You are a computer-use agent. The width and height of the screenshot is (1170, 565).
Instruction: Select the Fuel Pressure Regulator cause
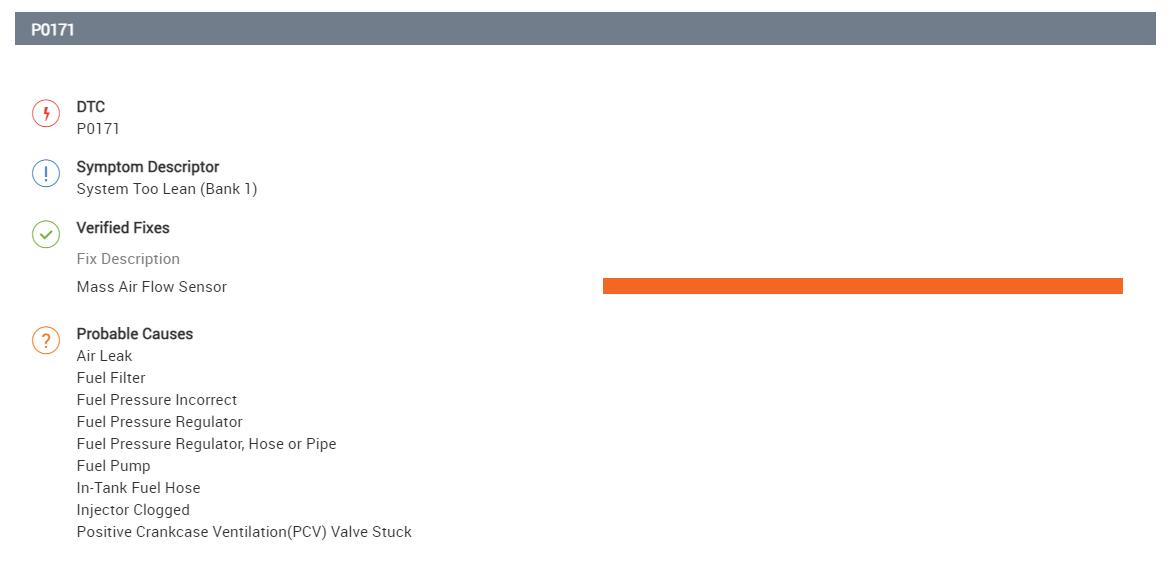click(160, 422)
